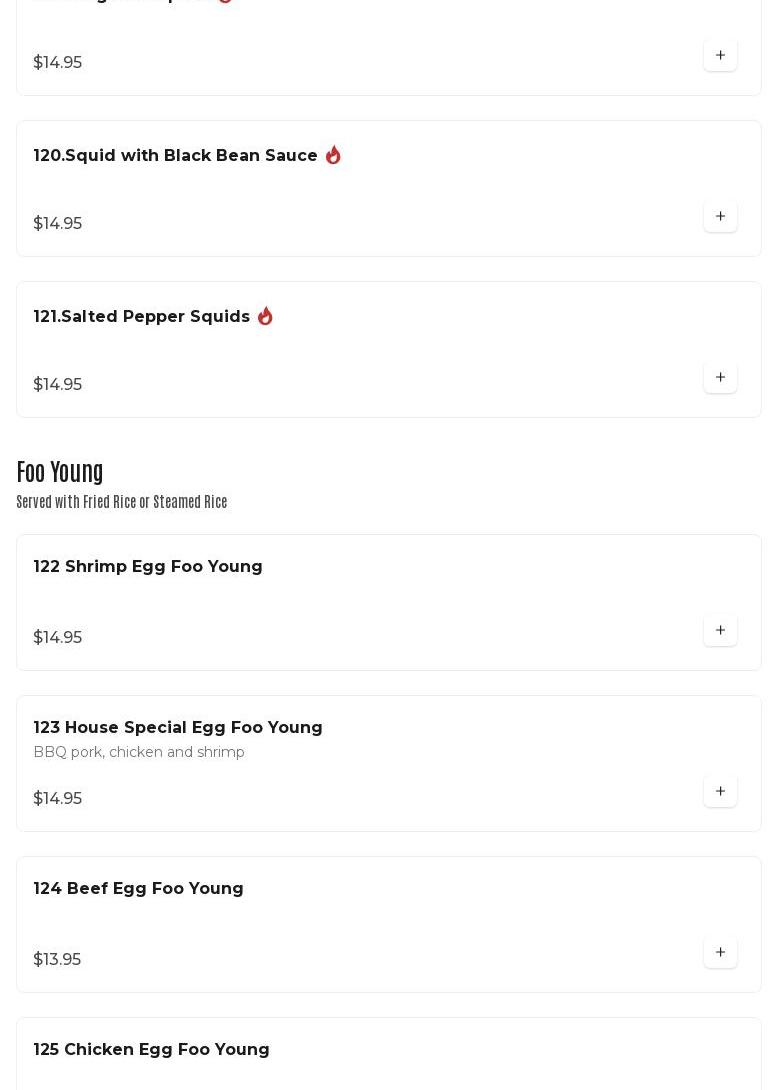Click the spicy flame icon beside Squid with Black Bean Sauce
The height and width of the screenshot is (1090, 778).
[x=333, y=155]
